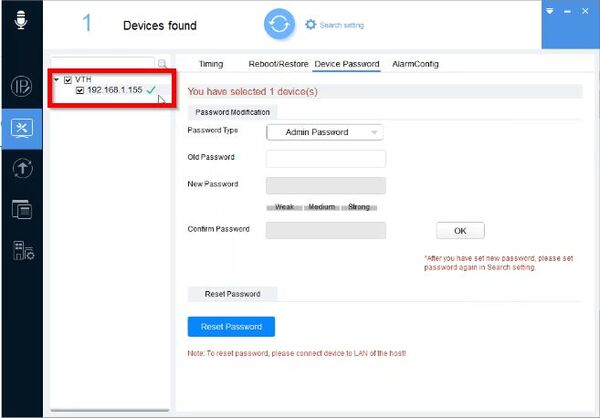Open the Device Upgrade sidebar icon
This screenshot has width=600, height=418.
point(22,168)
